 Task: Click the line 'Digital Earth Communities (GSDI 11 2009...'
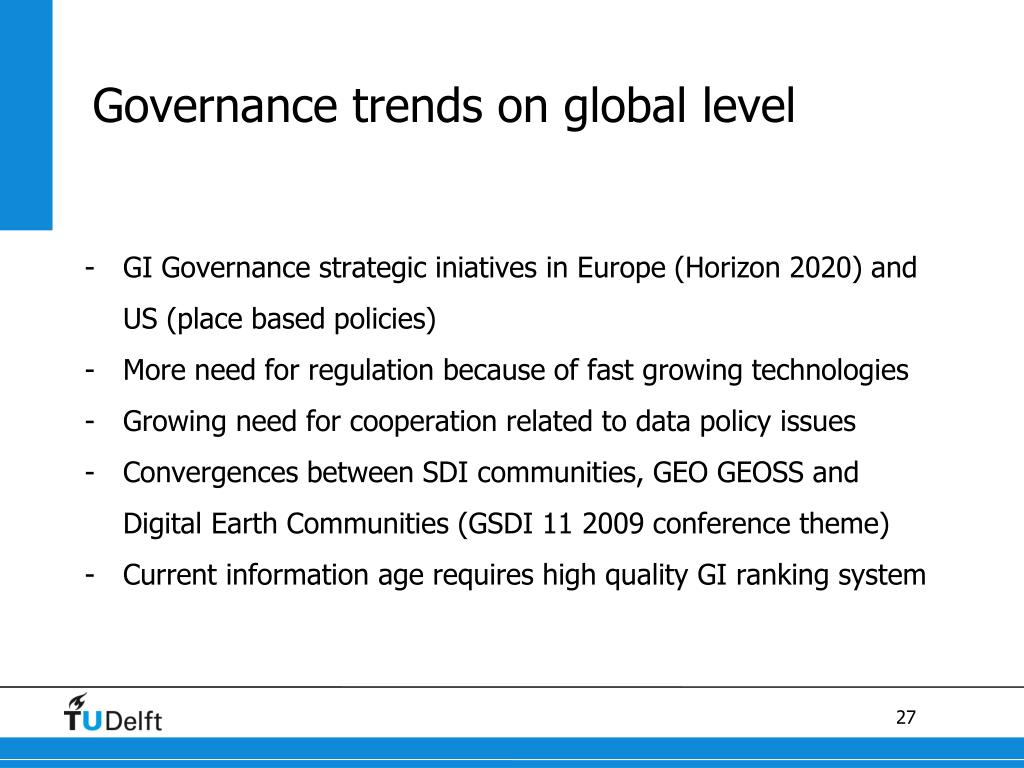506,524
